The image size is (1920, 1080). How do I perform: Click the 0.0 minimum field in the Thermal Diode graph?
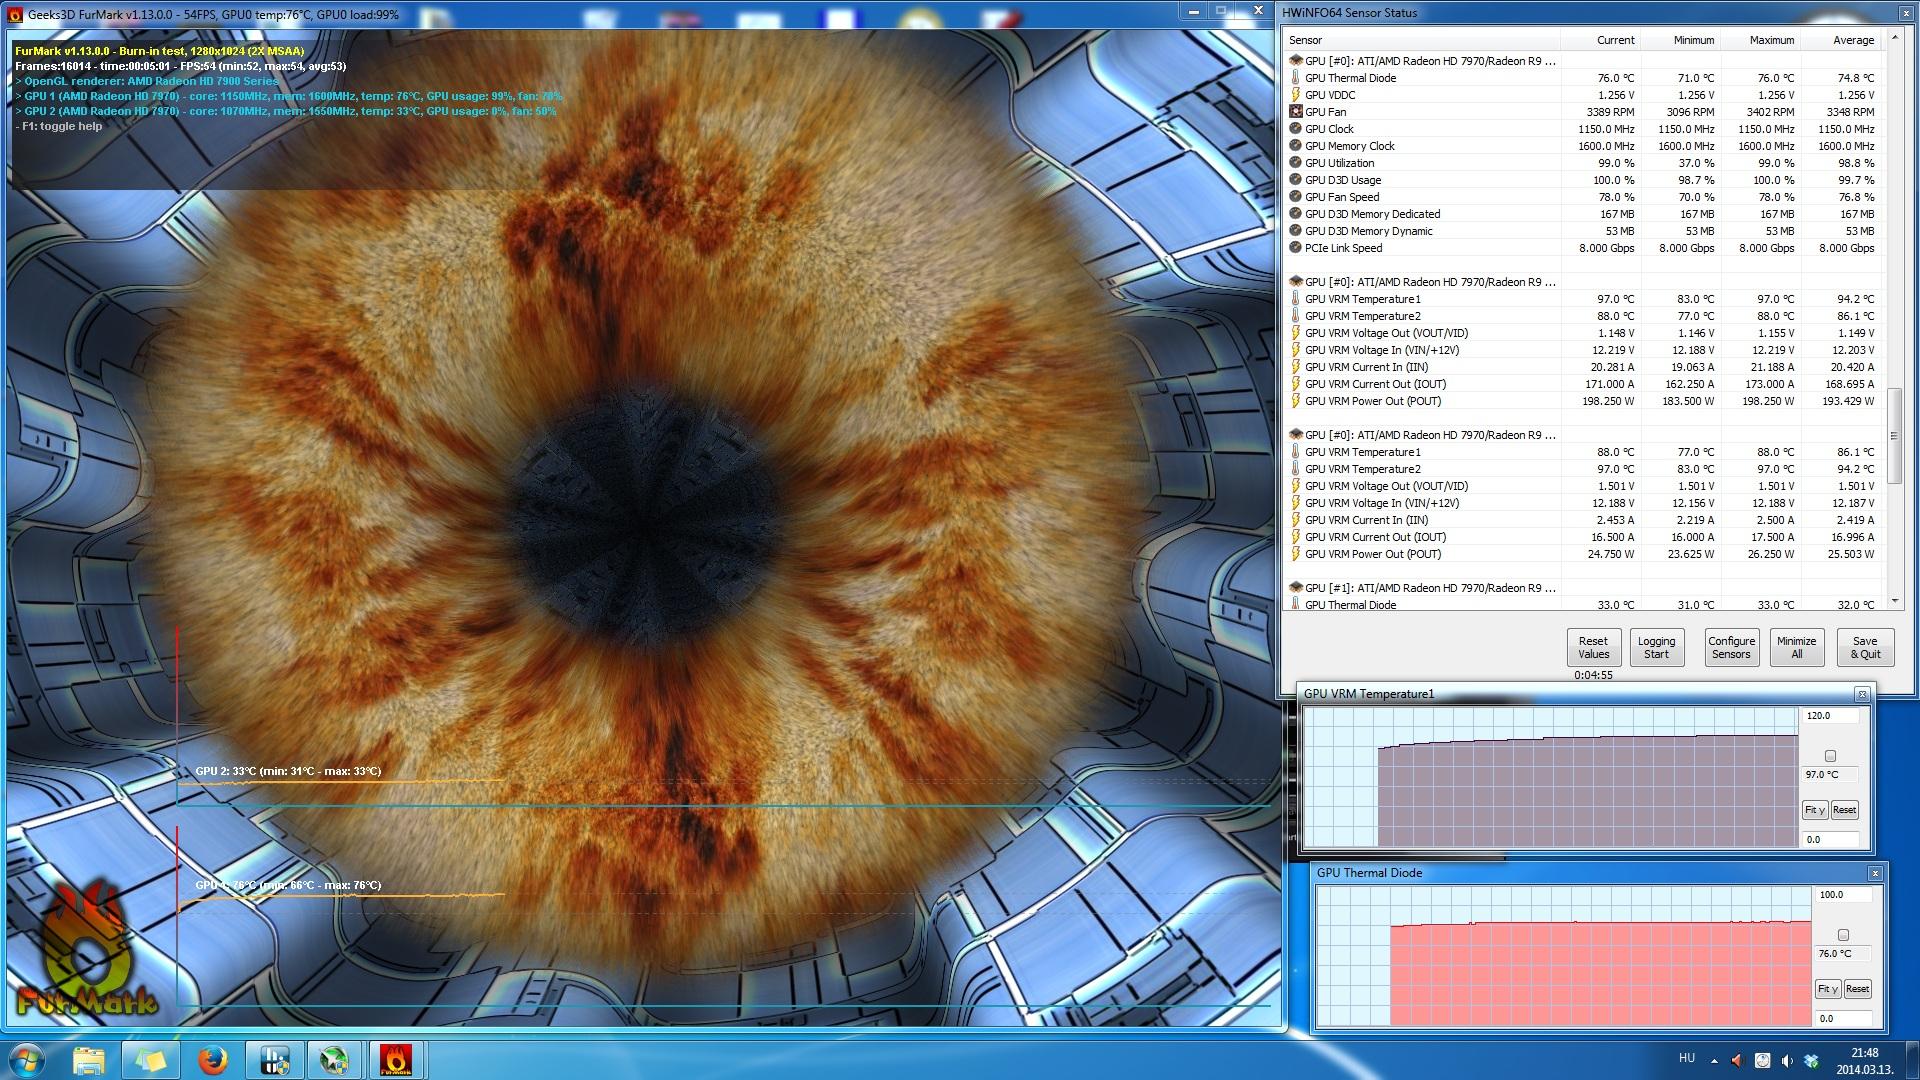coord(1843,1019)
